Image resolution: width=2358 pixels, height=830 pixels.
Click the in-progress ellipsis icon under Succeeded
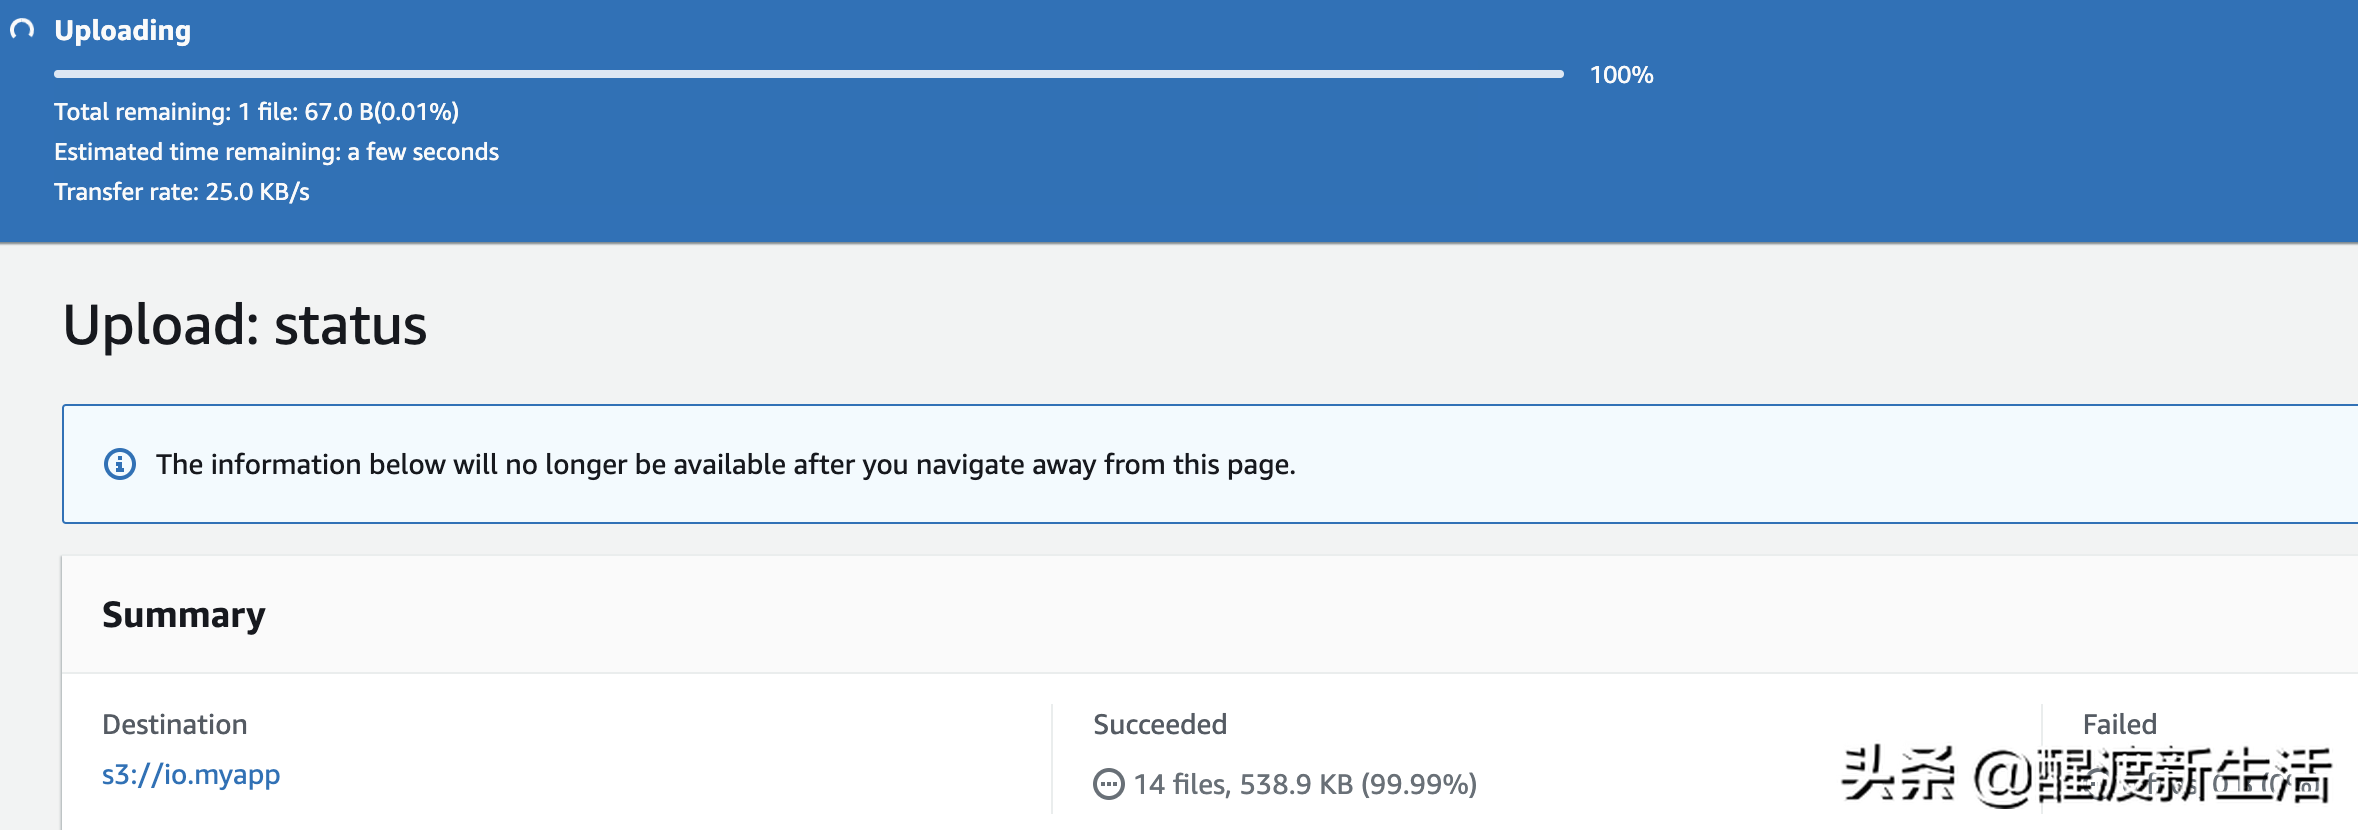click(1108, 784)
